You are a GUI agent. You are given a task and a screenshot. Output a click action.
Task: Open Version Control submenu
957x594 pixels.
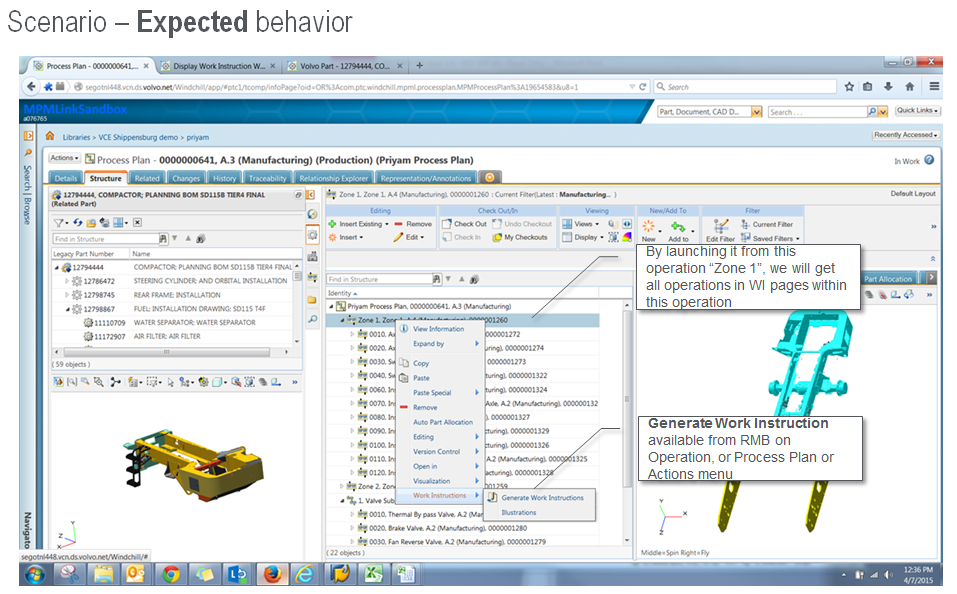pyautogui.click(x=439, y=452)
